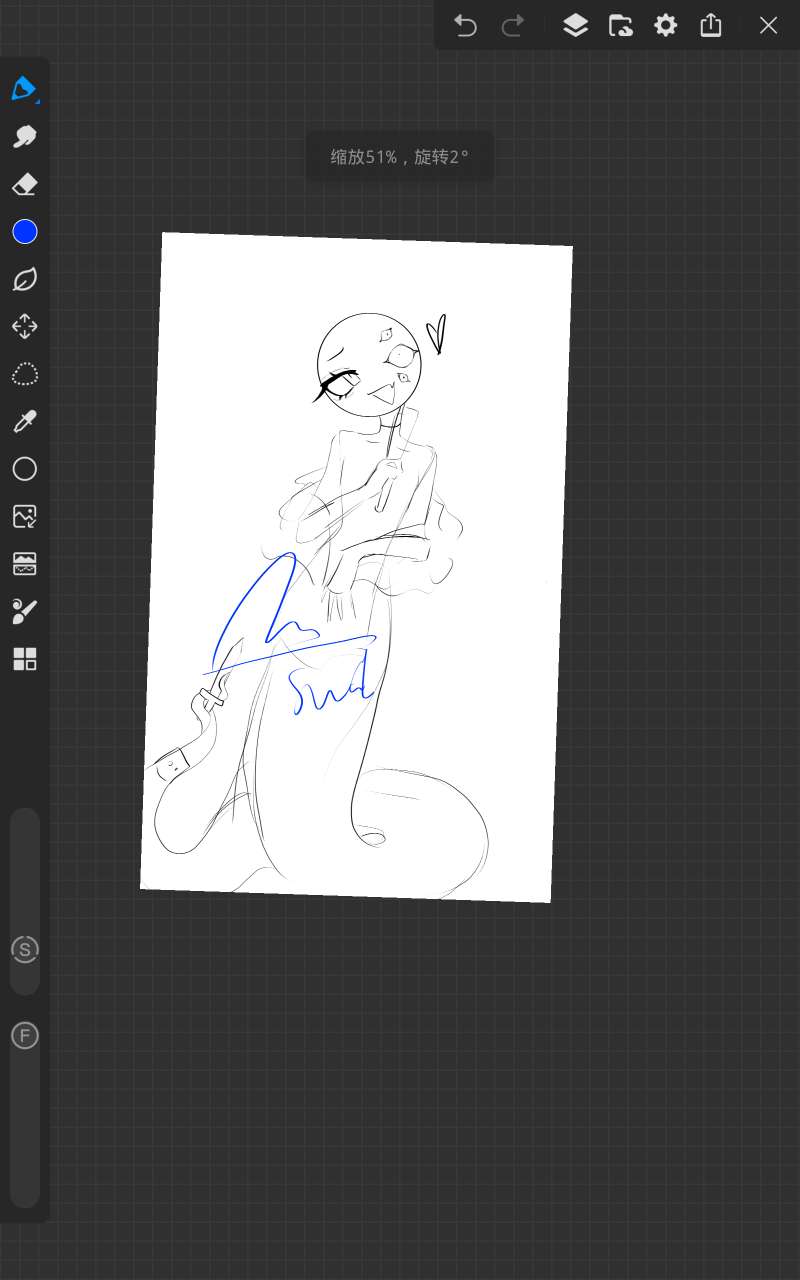
Task: Open the folder sync gallery icon
Action: click(621, 25)
